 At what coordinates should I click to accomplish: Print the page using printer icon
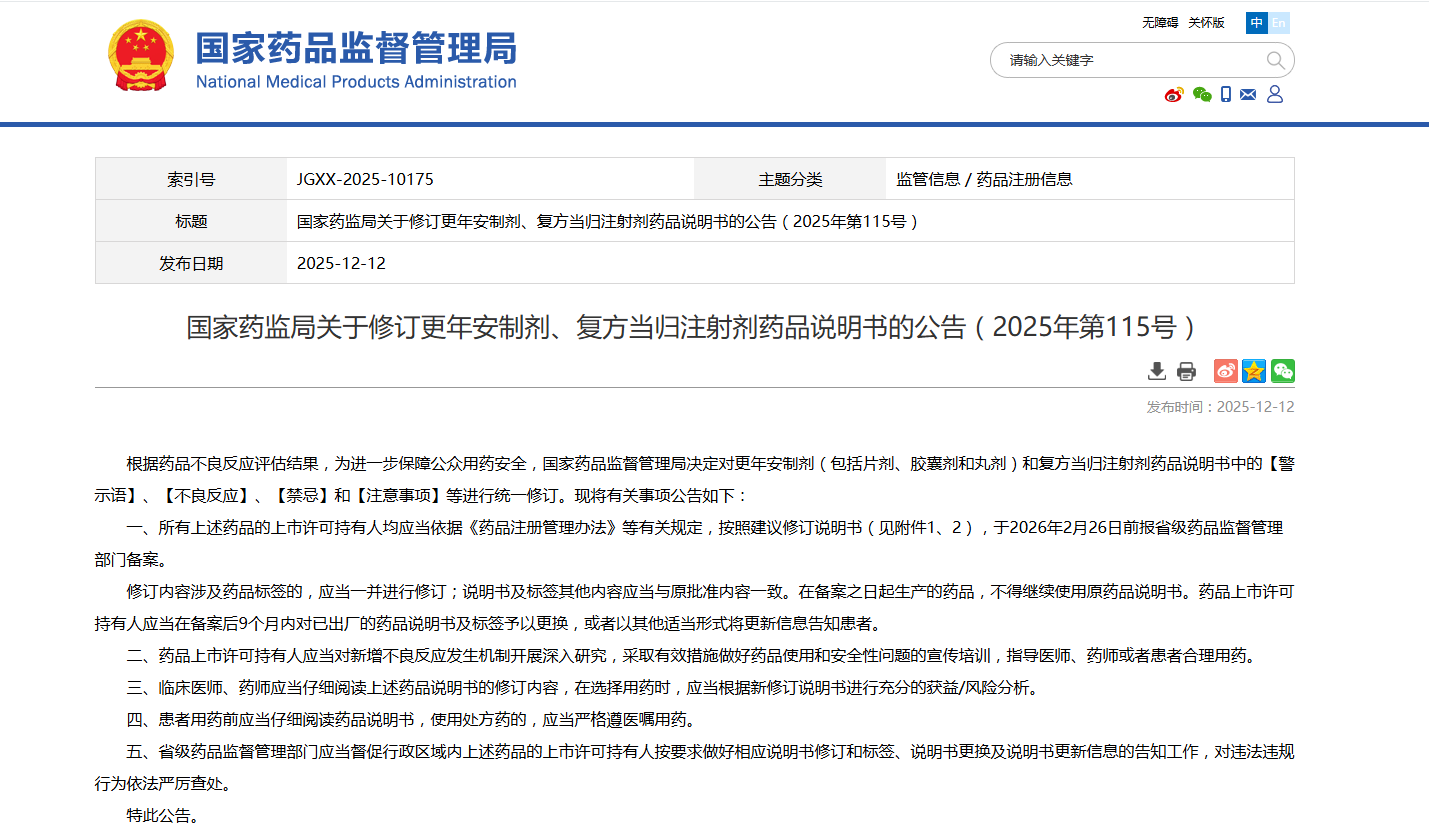[1186, 371]
